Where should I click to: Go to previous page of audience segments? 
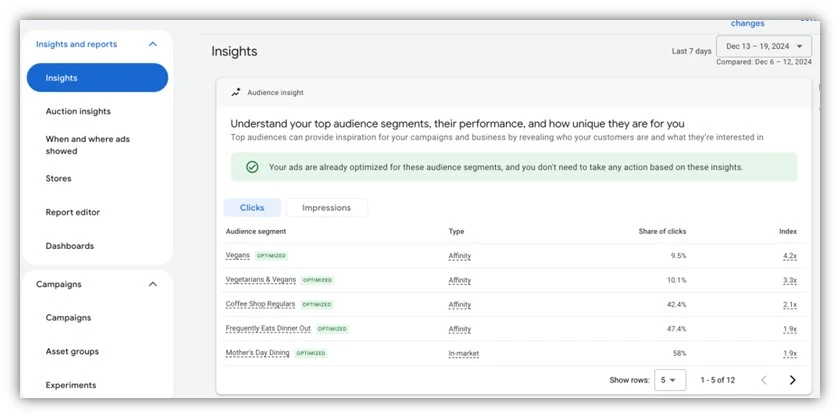[764, 380]
